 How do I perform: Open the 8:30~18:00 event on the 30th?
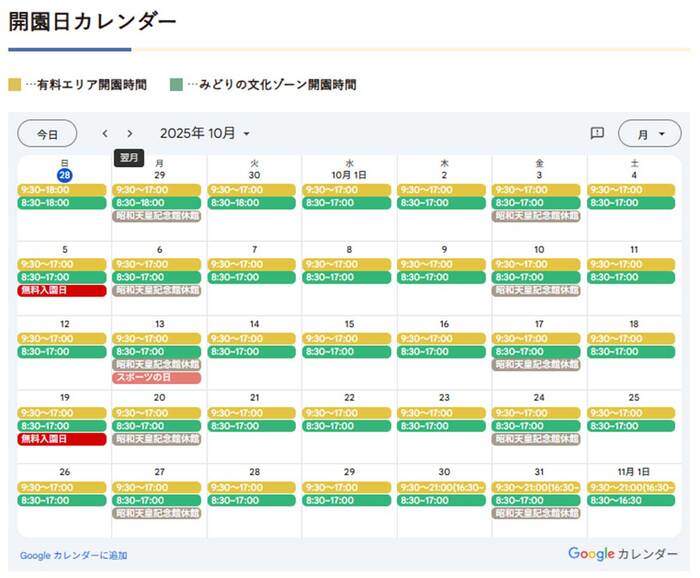click(x=251, y=203)
